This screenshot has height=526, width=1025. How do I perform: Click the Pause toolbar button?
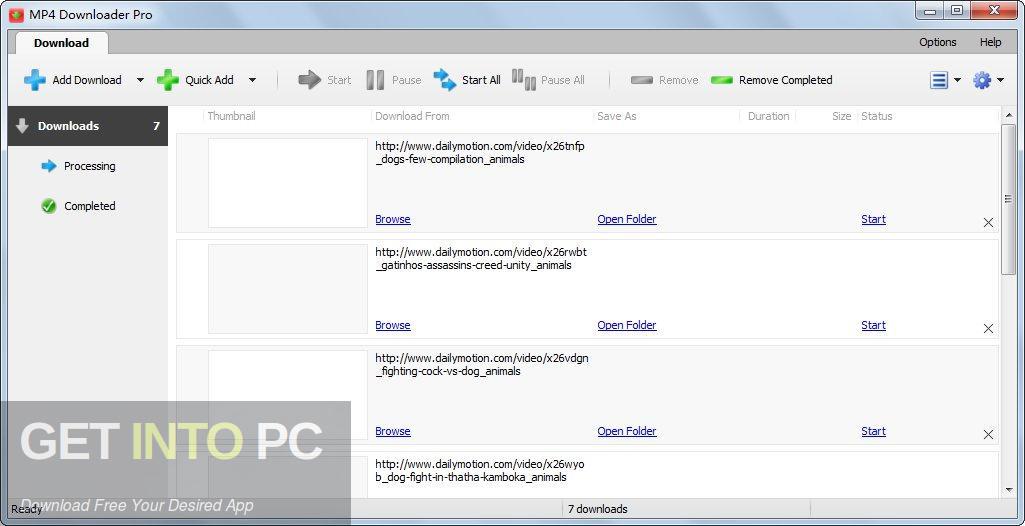tap(394, 80)
